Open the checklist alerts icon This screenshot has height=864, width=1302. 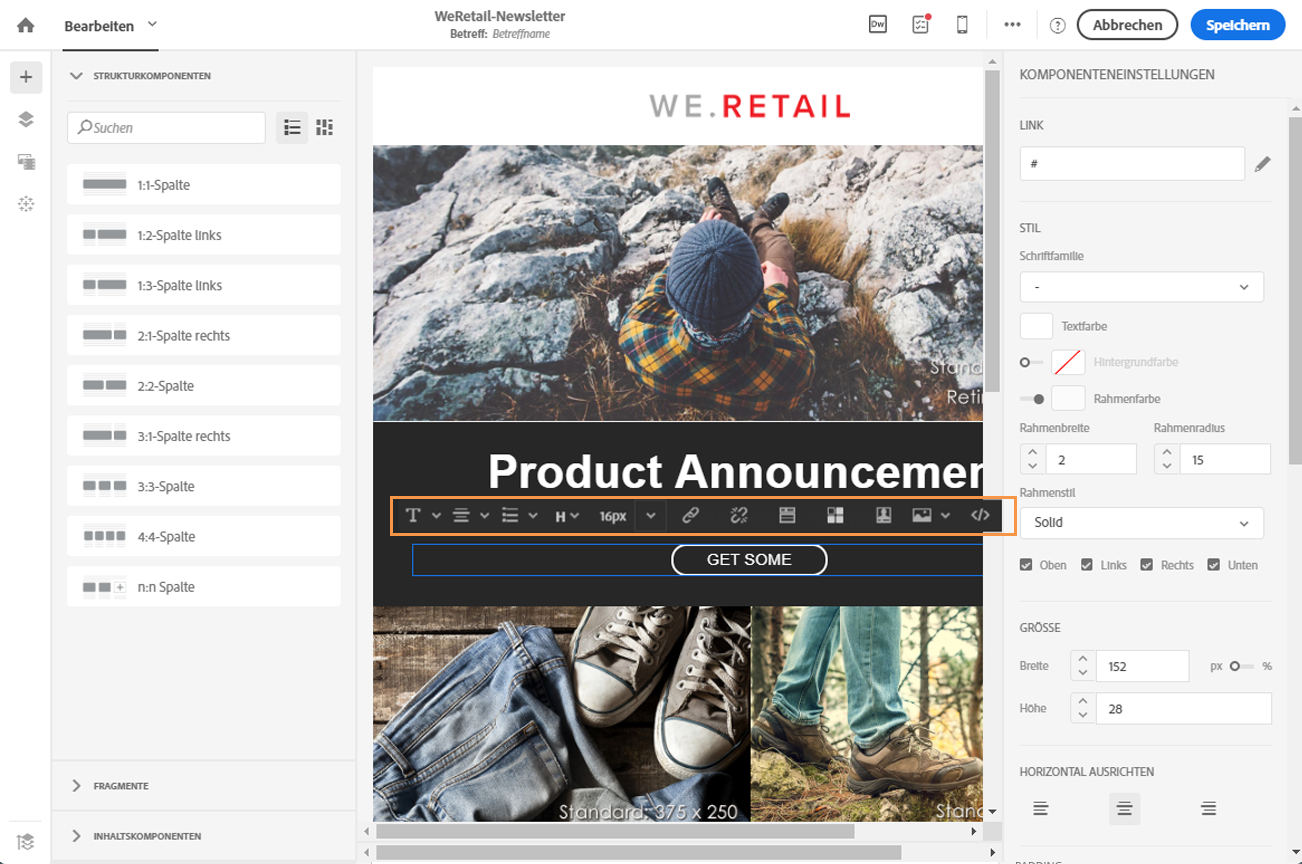[921, 25]
